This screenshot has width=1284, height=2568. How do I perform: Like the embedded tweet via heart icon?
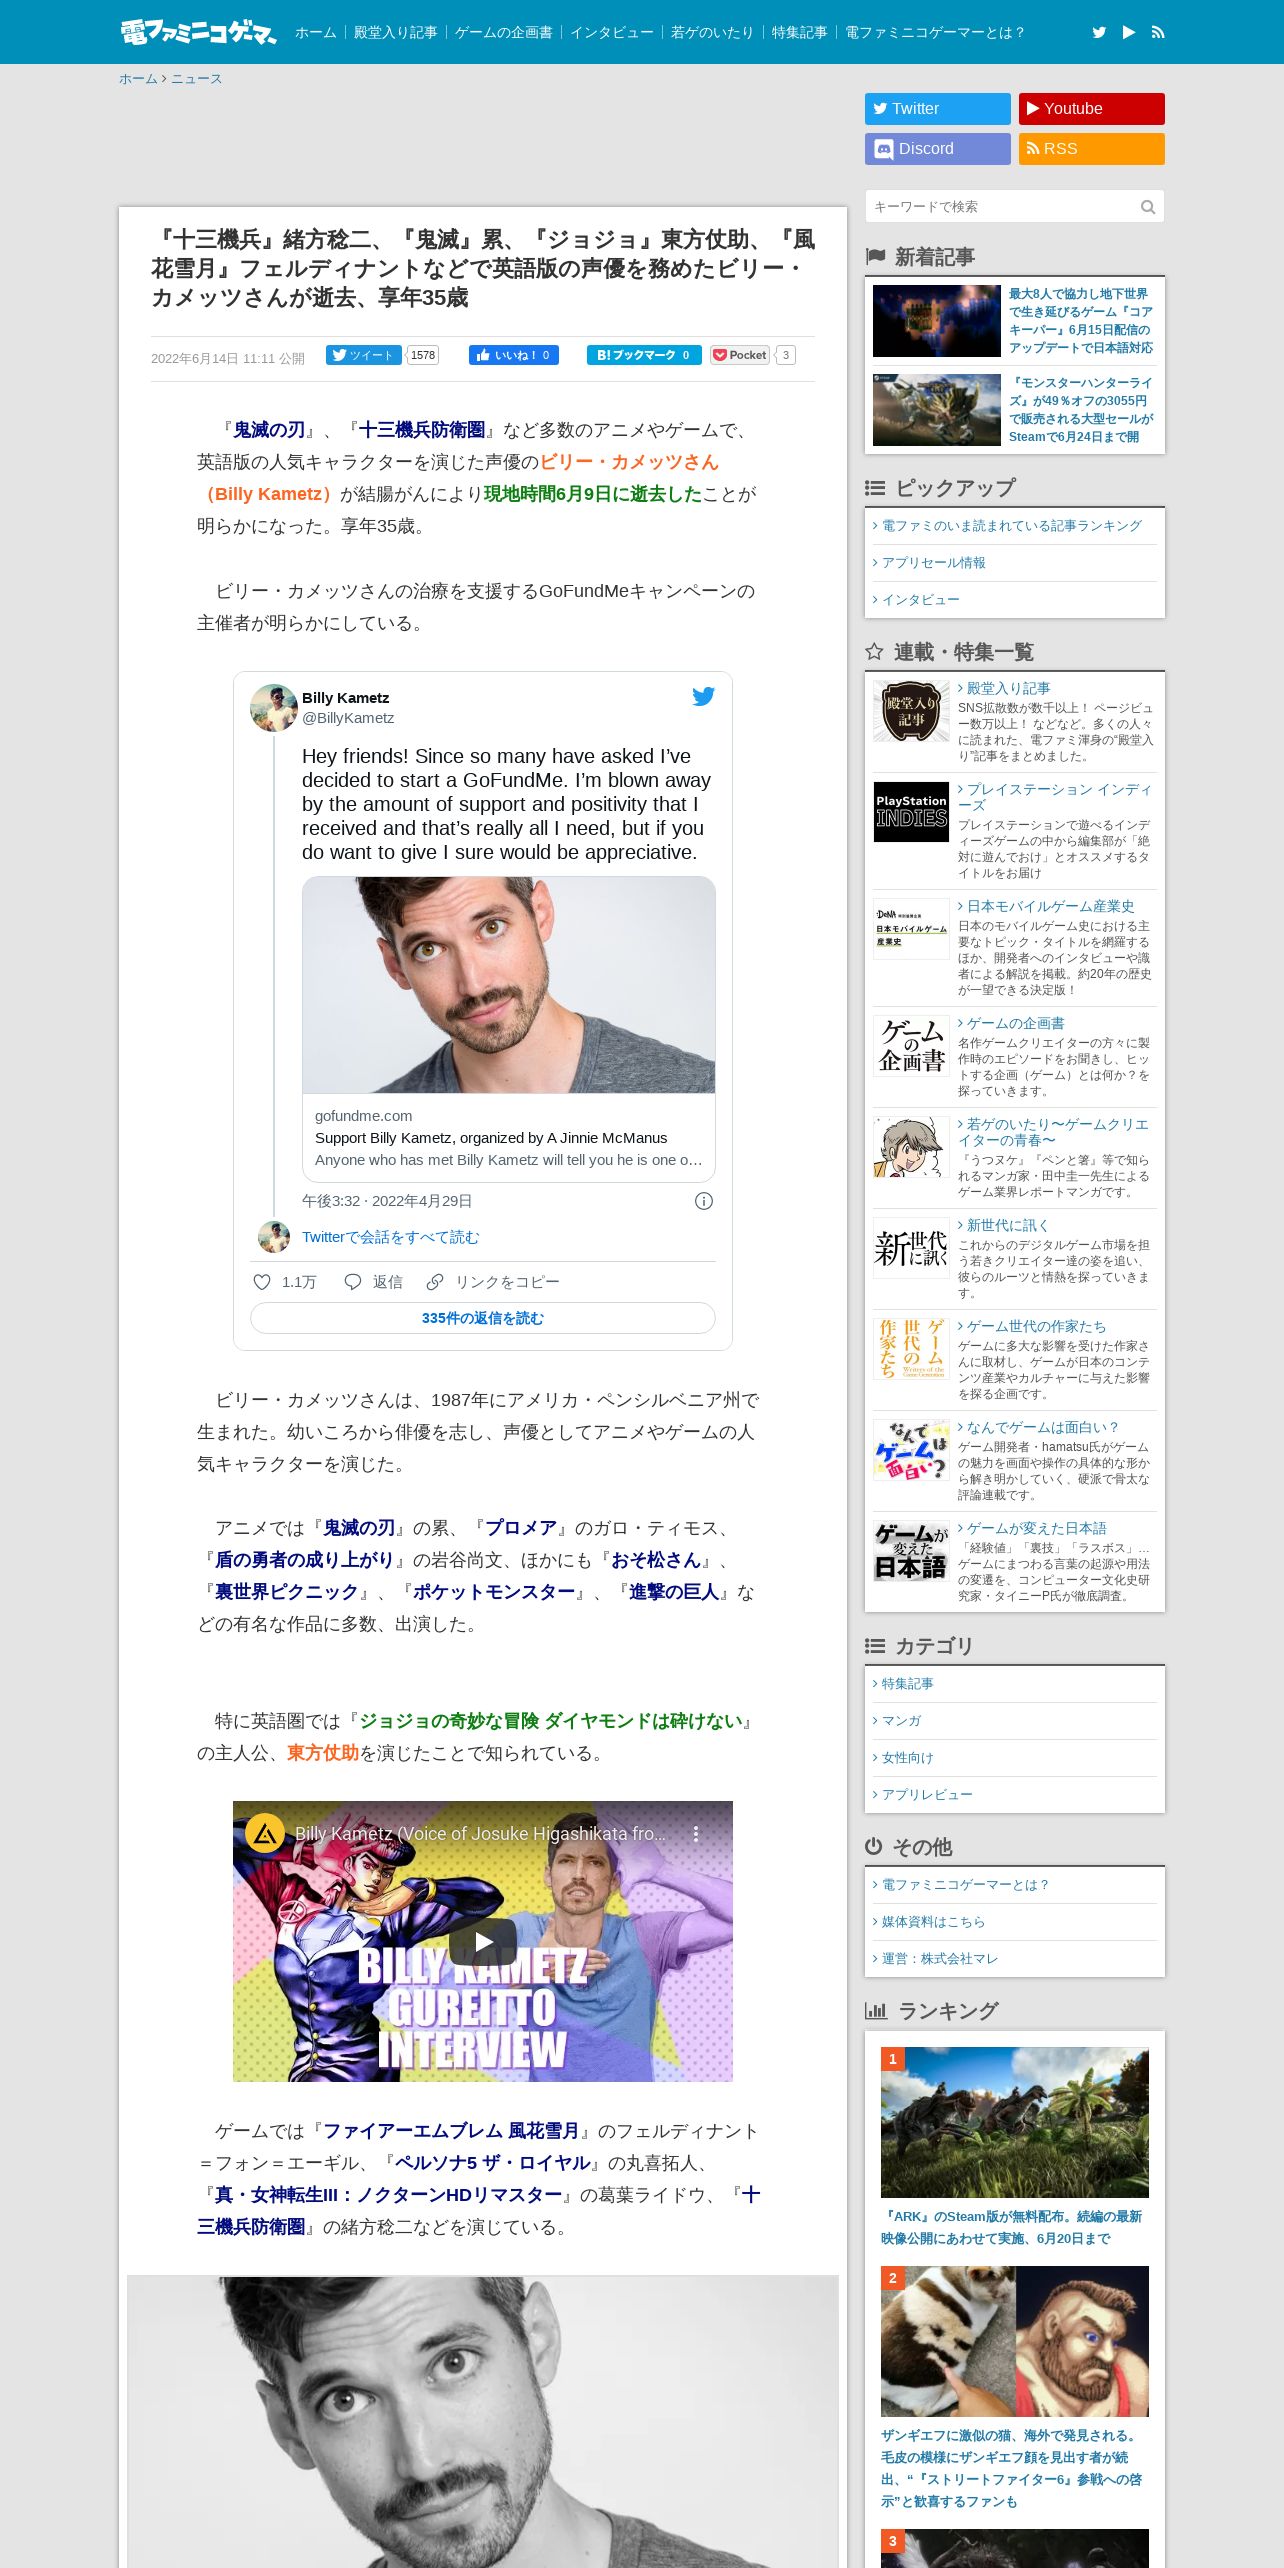(x=262, y=1282)
